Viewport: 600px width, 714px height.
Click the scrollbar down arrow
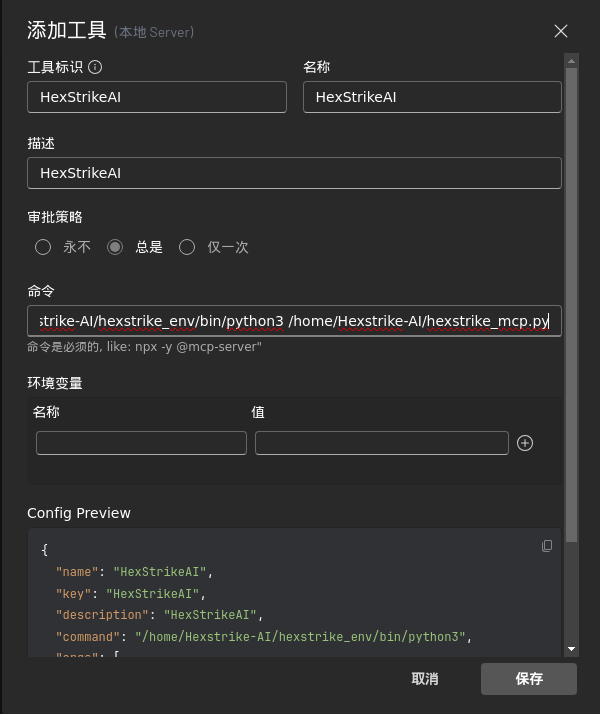coord(571,649)
